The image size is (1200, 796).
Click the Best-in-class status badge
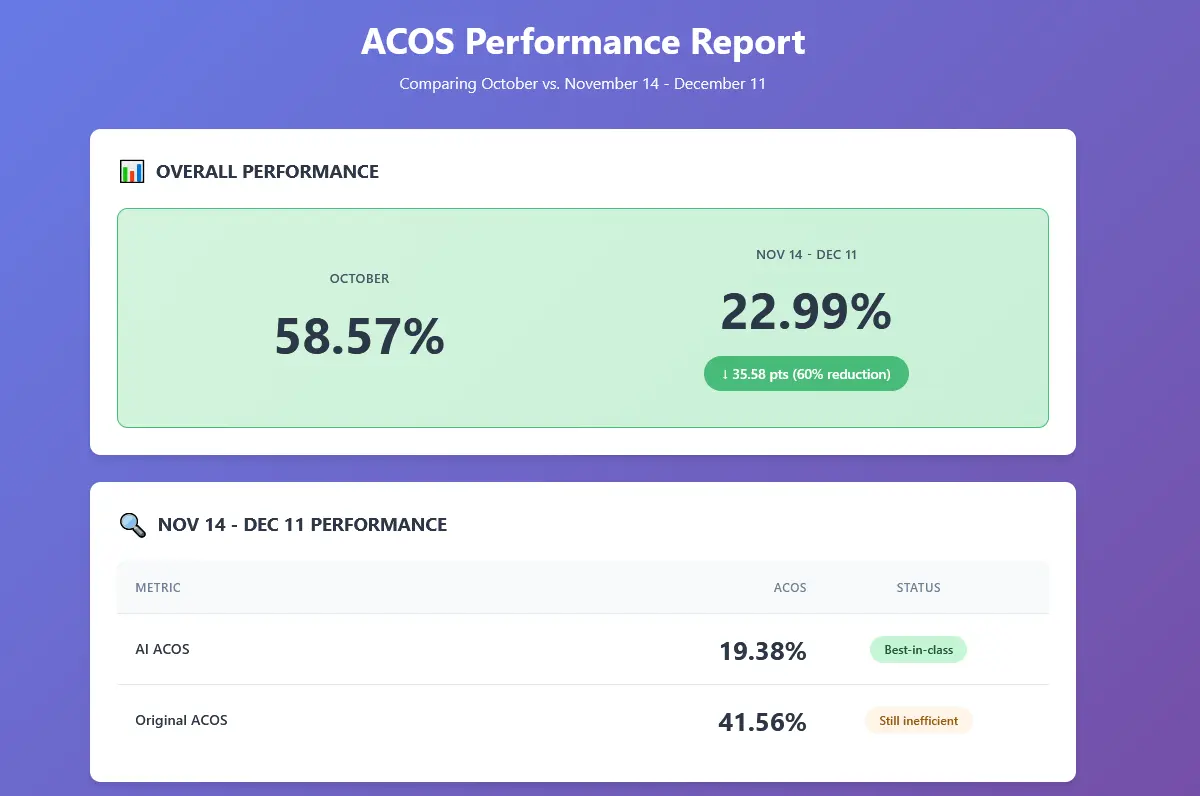click(x=918, y=650)
